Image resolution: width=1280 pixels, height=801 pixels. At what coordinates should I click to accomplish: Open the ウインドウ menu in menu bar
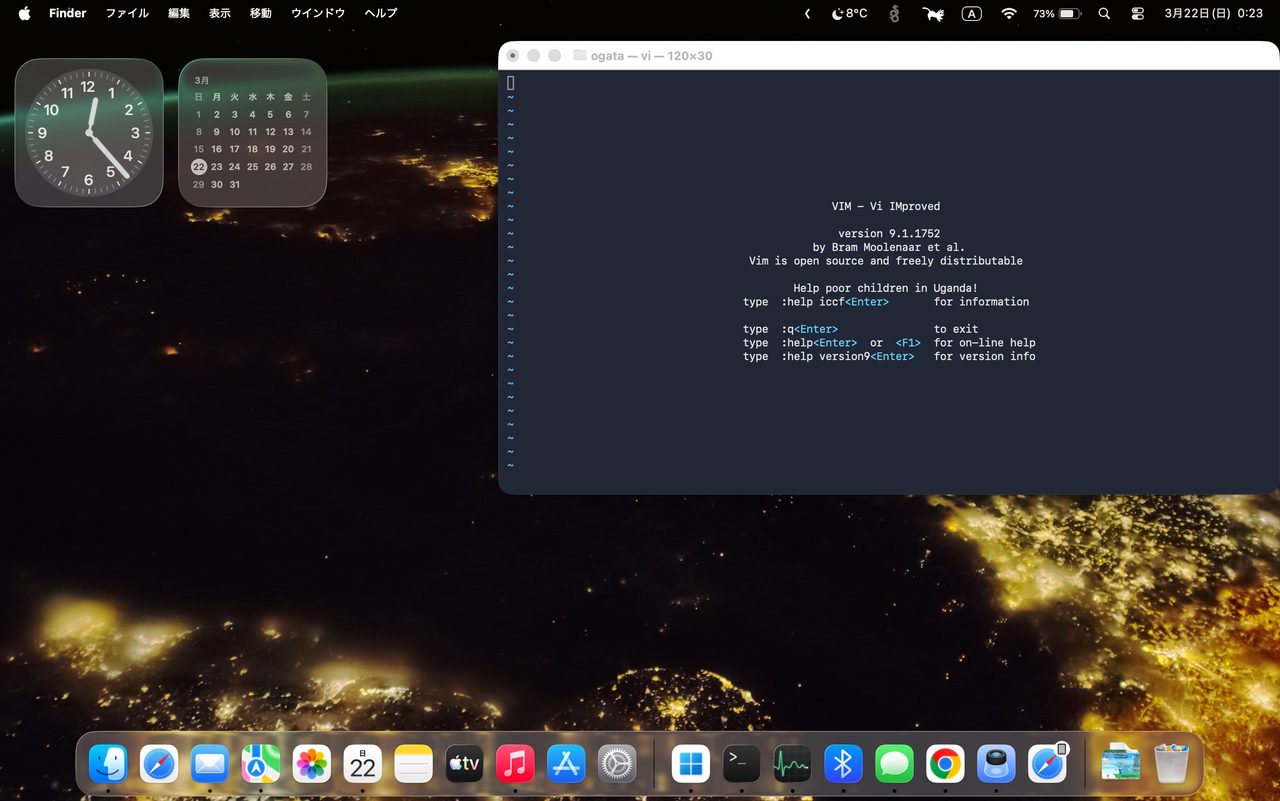click(318, 14)
